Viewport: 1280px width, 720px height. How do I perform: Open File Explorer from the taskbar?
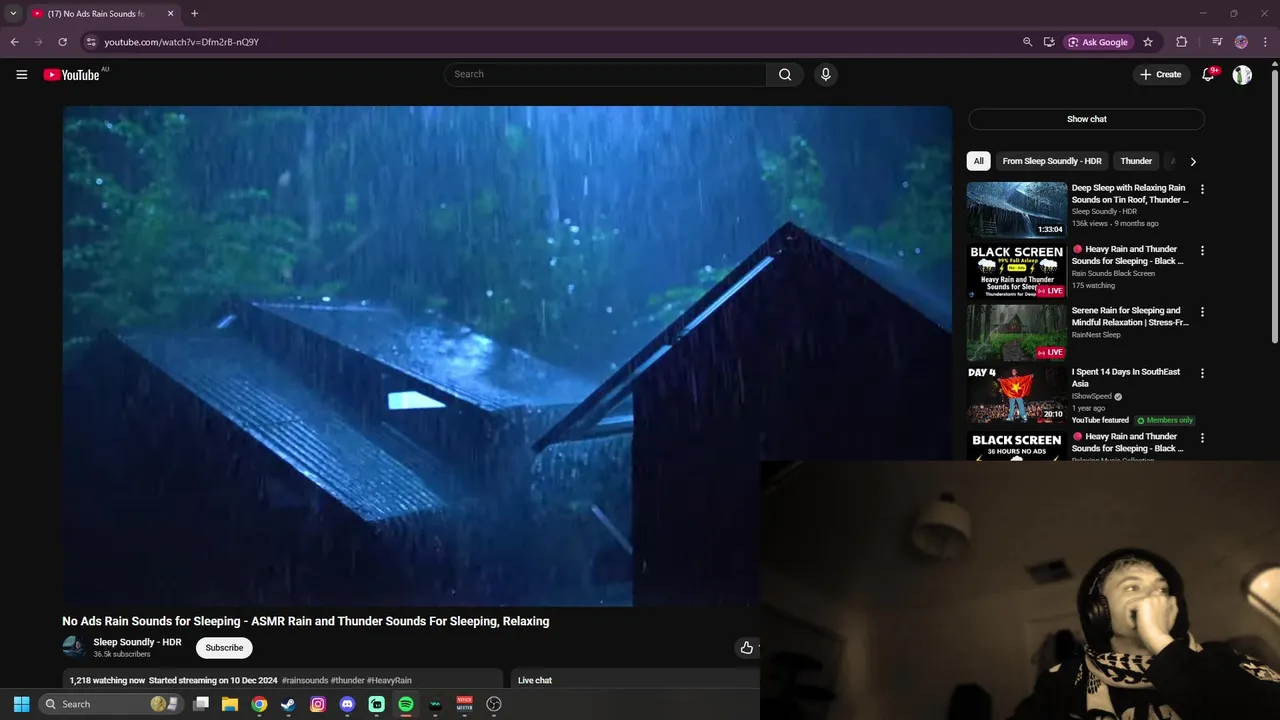(x=230, y=704)
